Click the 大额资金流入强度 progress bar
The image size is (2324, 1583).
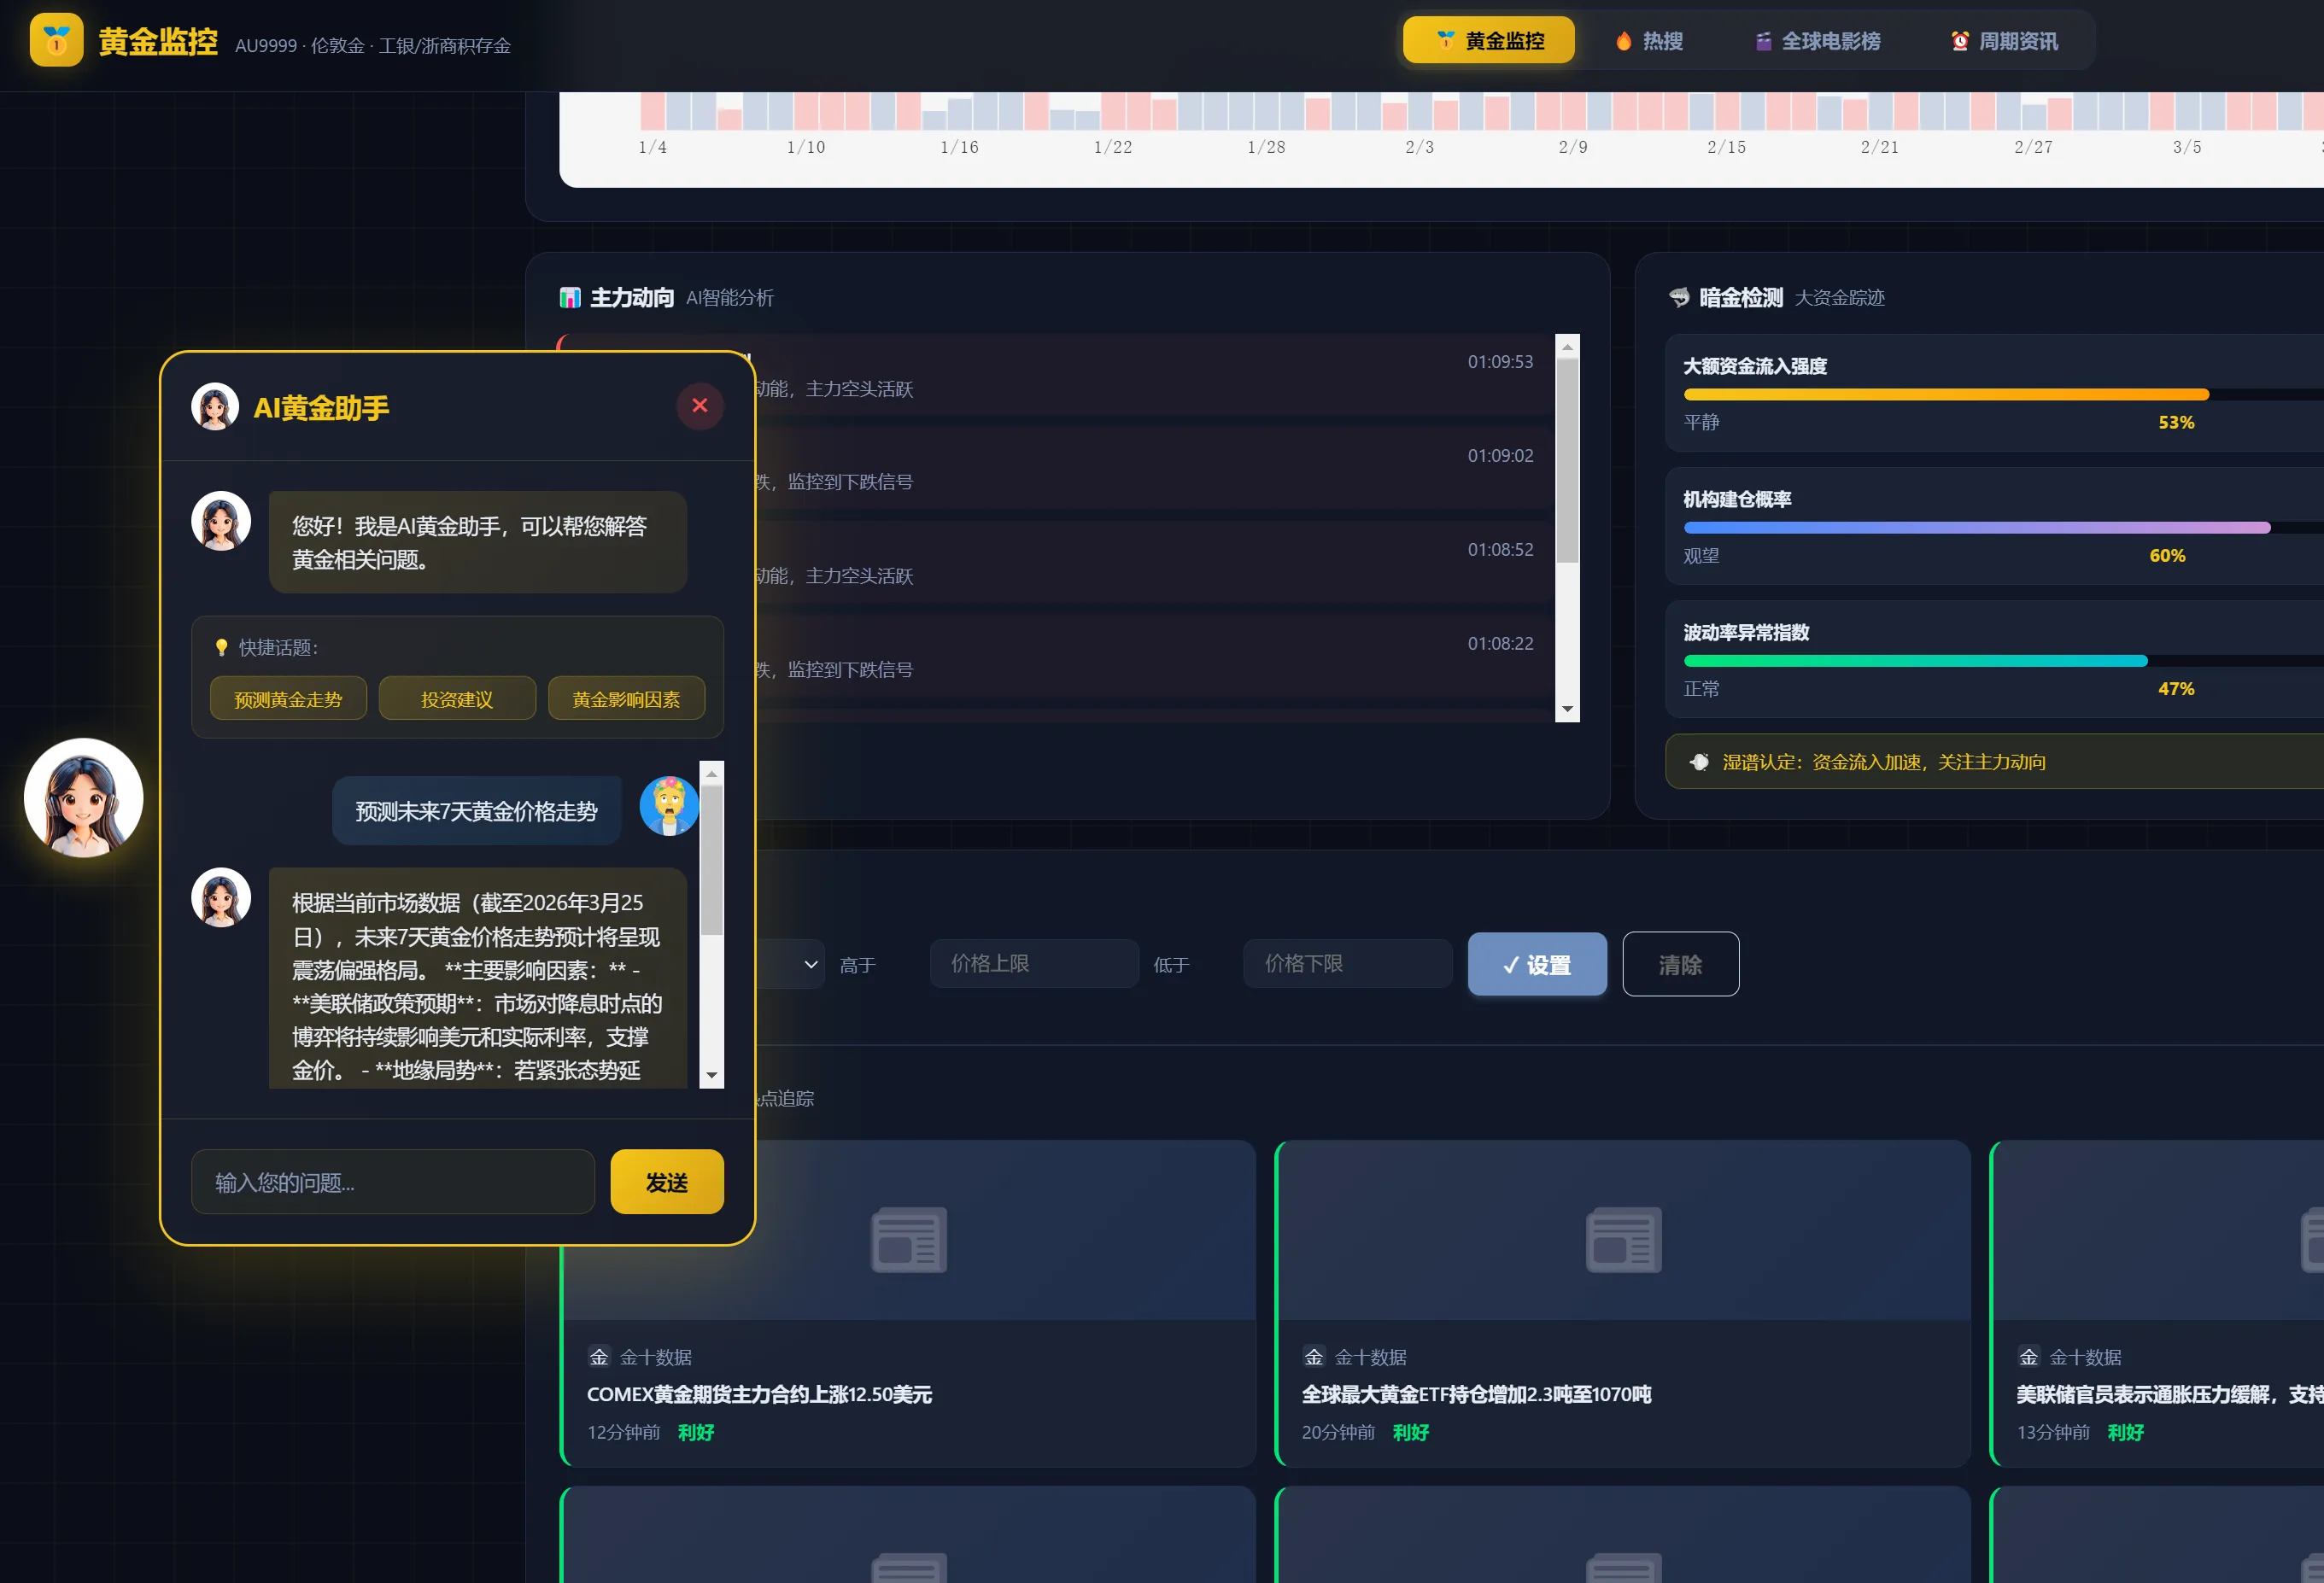(x=1945, y=395)
